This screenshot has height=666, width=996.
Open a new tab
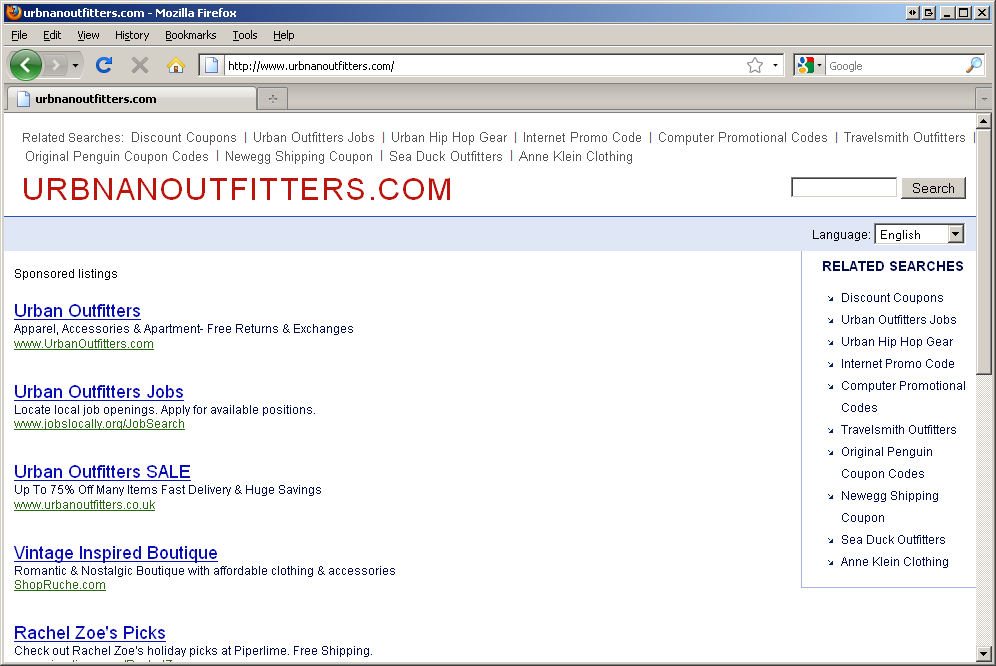coord(273,99)
